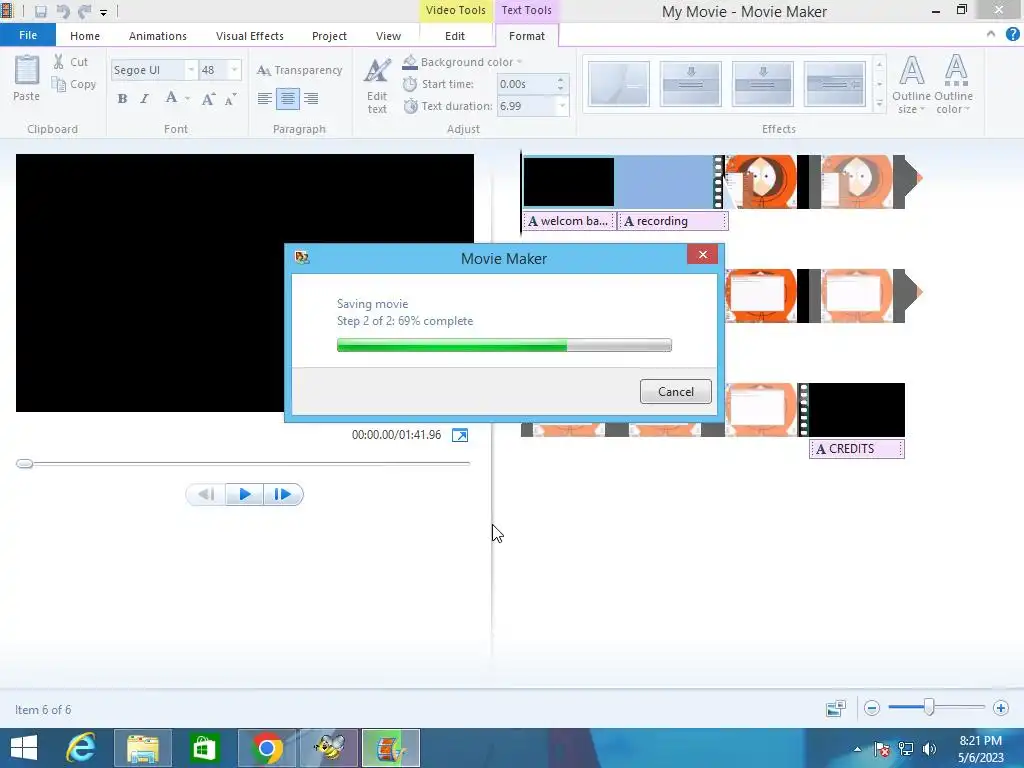Play the movie preview

point(245,494)
